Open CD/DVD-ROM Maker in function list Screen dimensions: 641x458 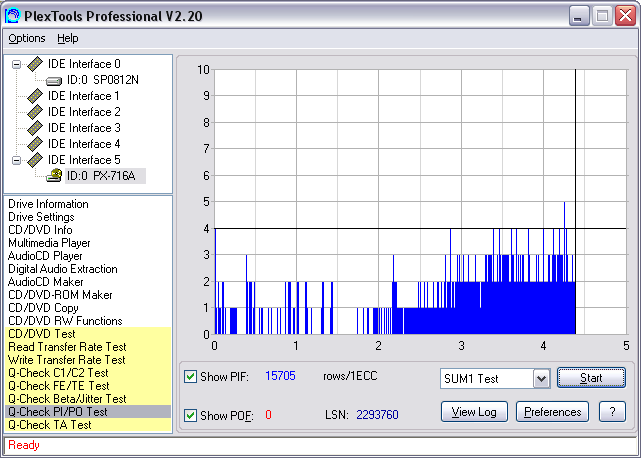(x=60, y=295)
